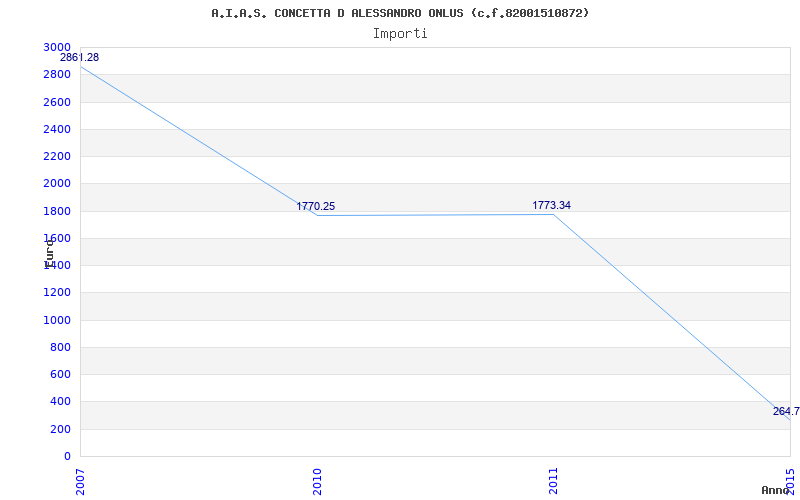Viewport: 800px width, 500px height.
Task: Click the Euro y-axis title
Action: click(x=49, y=253)
